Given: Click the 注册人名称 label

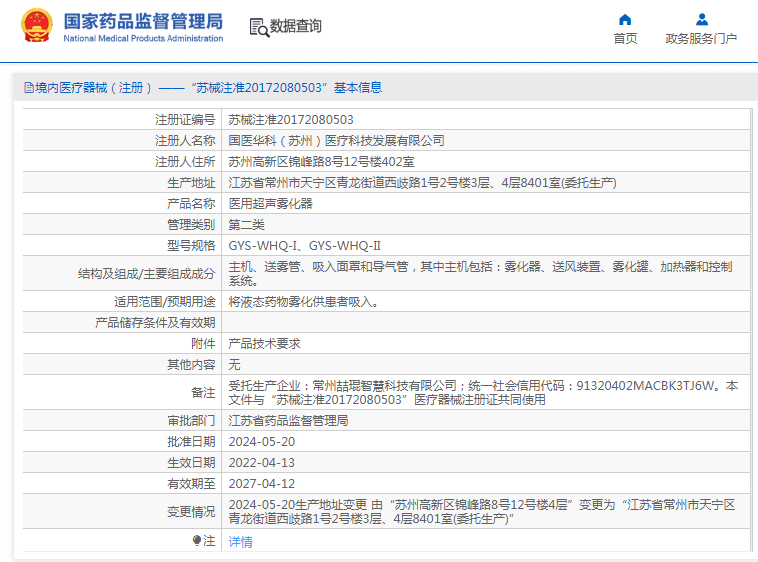Looking at the screenshot, I should (x=185, y=141).
